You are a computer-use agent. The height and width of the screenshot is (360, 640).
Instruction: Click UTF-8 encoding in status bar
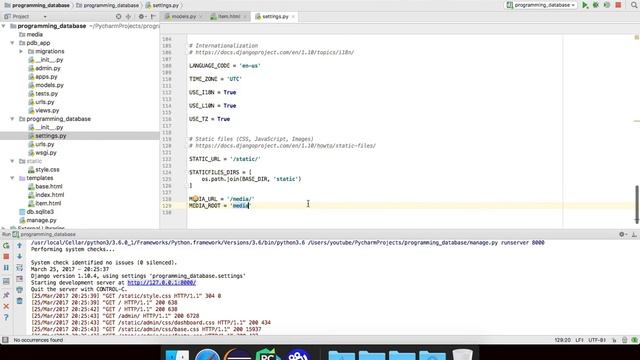(x=597, y=340)
